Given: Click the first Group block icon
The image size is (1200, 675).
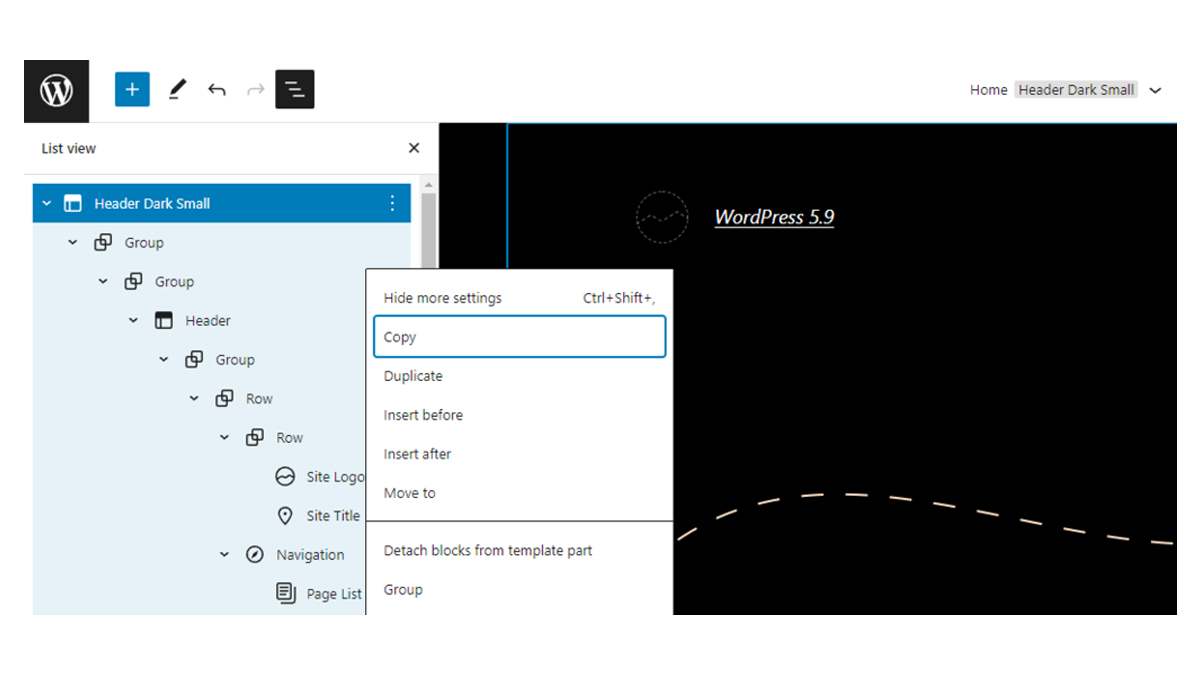Looking at the screenshot, I should (x=103, y=242).
